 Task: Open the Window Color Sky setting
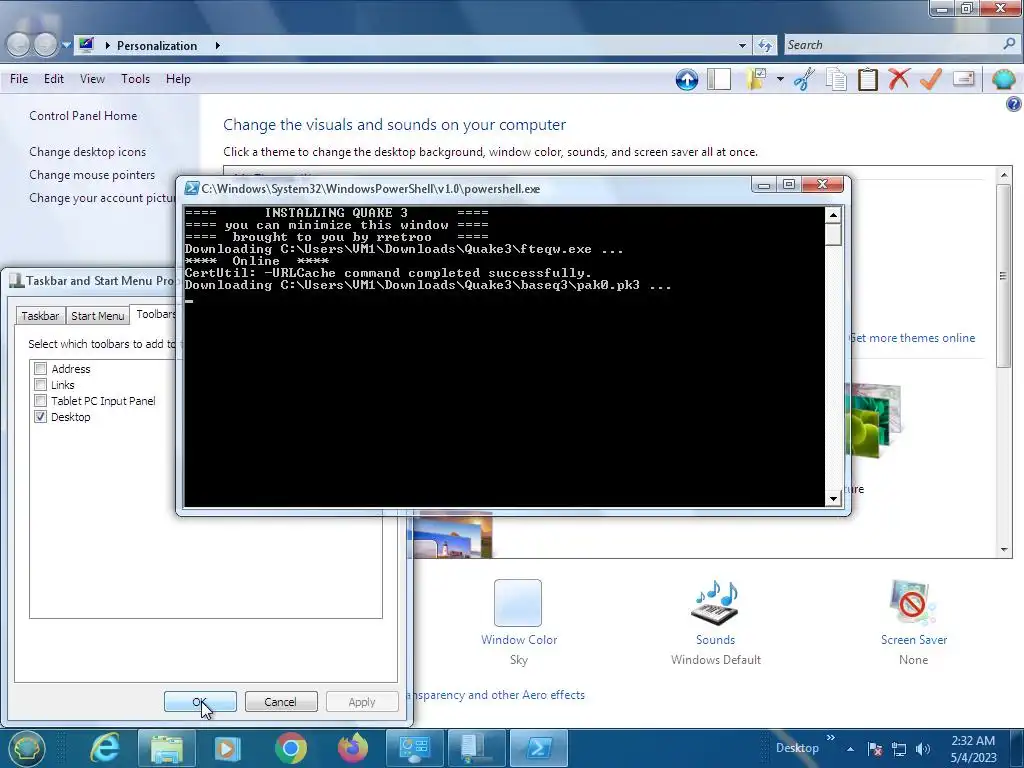(x=519, y=621)
